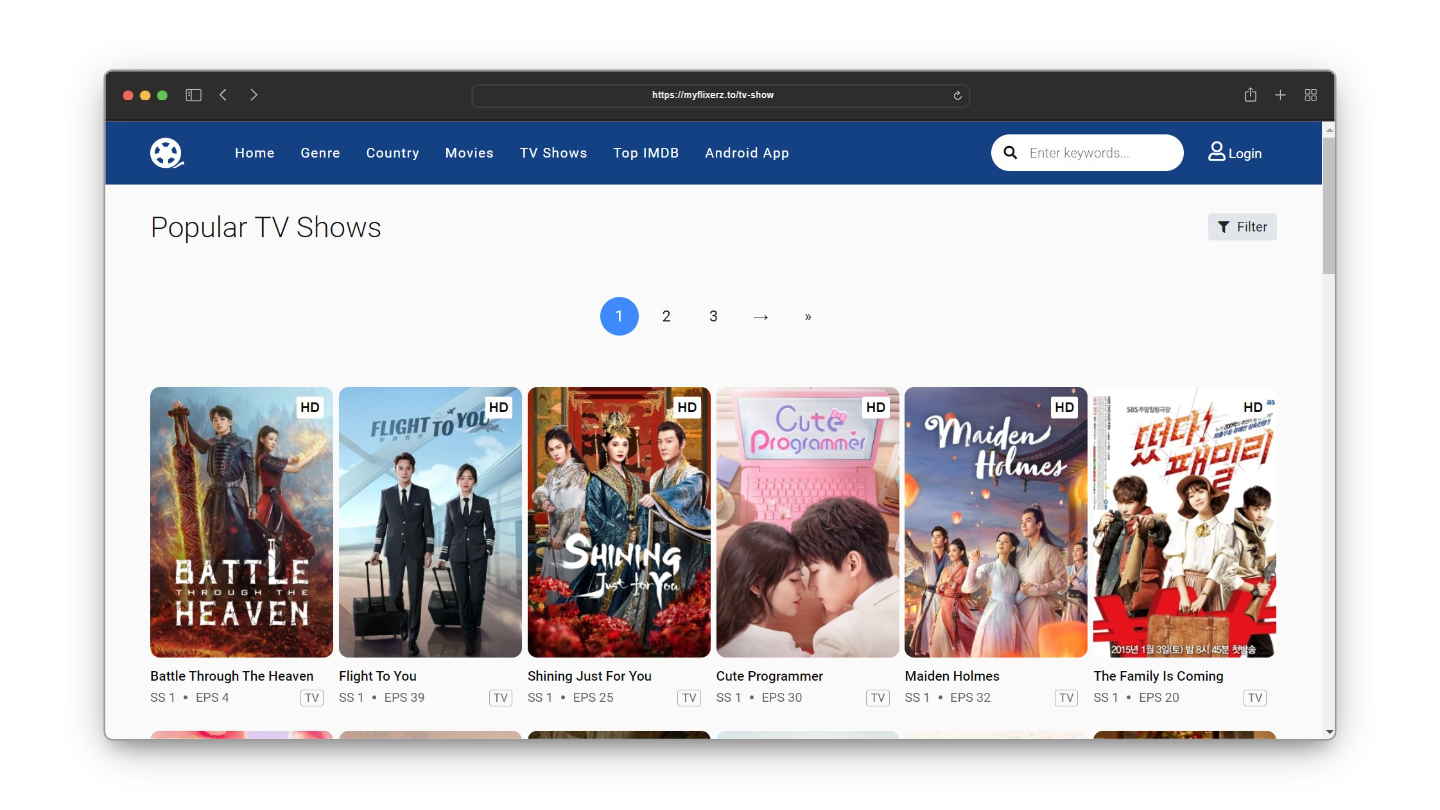Image resolution: width=1440 pixels, height=810 pixels.
Task: Click the TV tag under Flight To You
Action: 501,698
